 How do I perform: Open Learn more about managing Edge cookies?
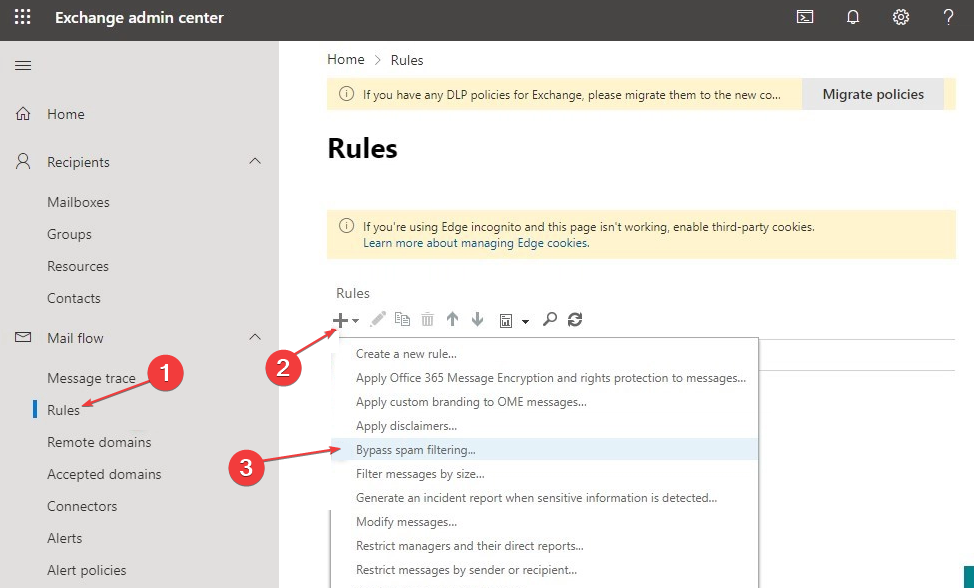click(x=476, y=243)
